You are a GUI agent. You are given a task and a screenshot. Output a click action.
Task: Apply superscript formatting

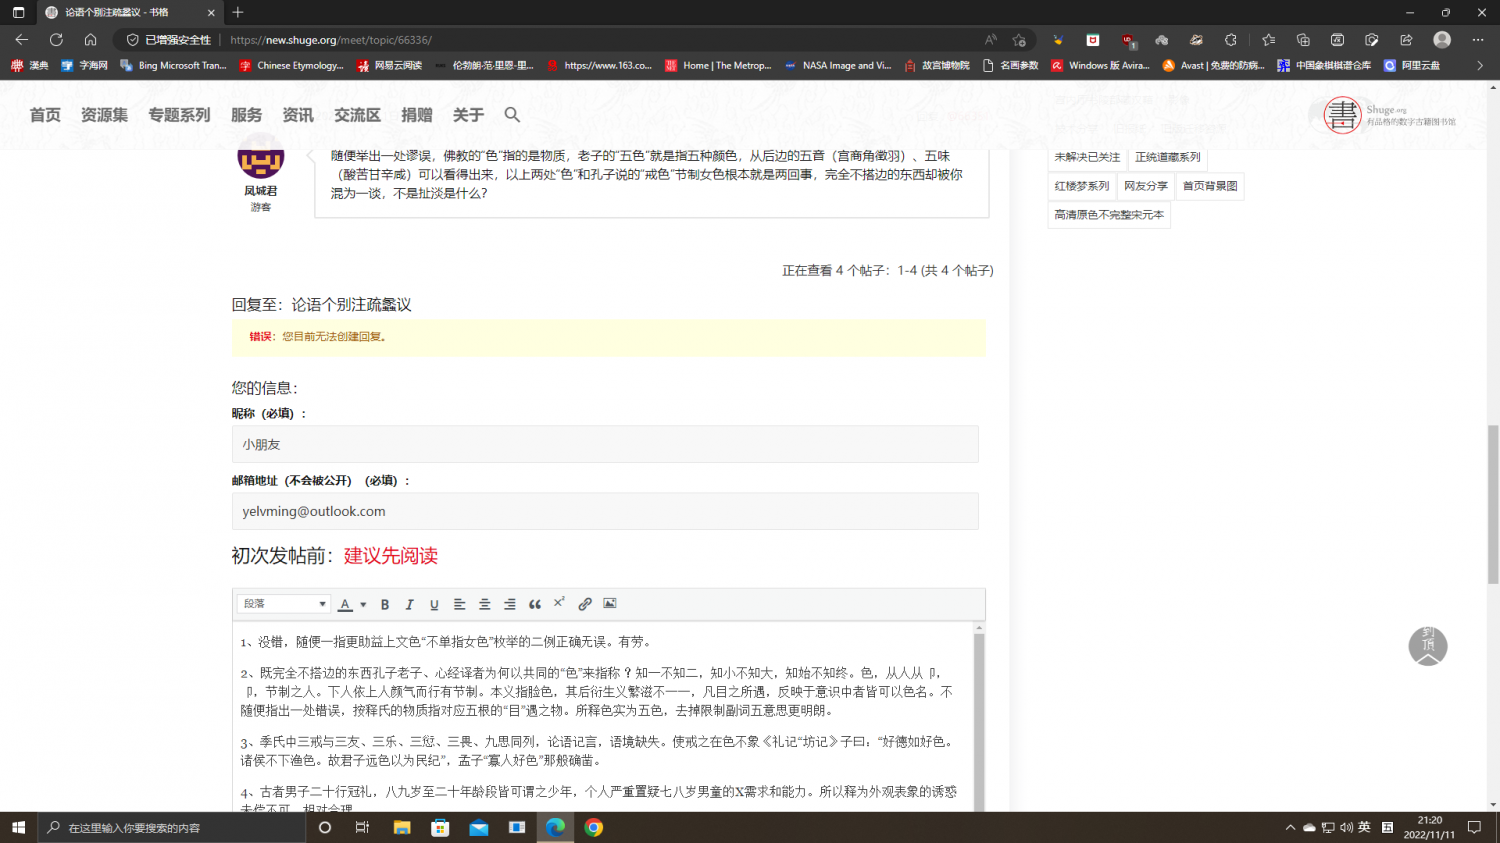(x=559, y=603)
